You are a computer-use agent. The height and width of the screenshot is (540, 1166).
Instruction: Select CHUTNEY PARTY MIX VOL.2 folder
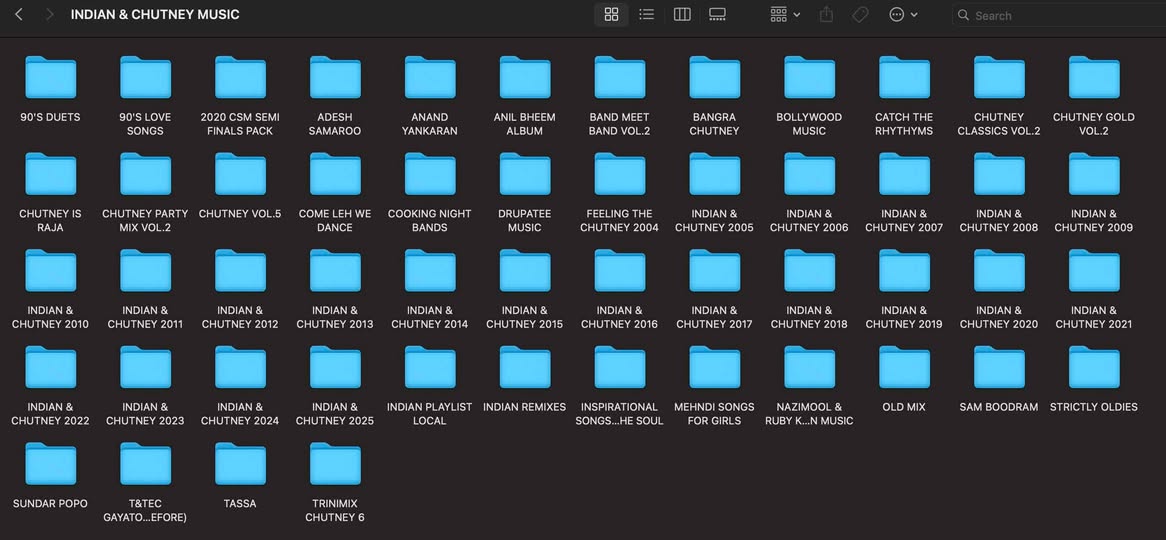[x=146, y=174]
